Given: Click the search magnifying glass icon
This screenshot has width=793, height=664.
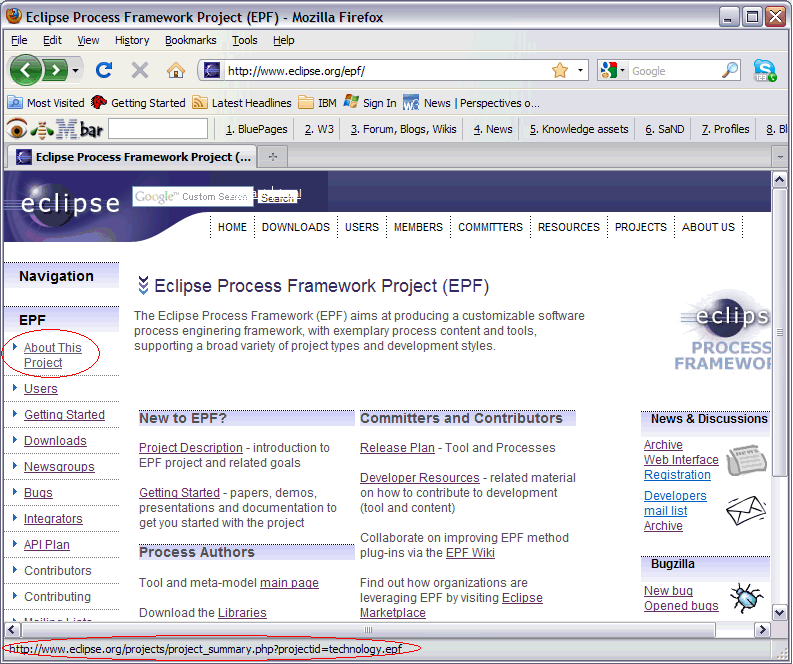Looking at the screenshot, I should point(731,70).
